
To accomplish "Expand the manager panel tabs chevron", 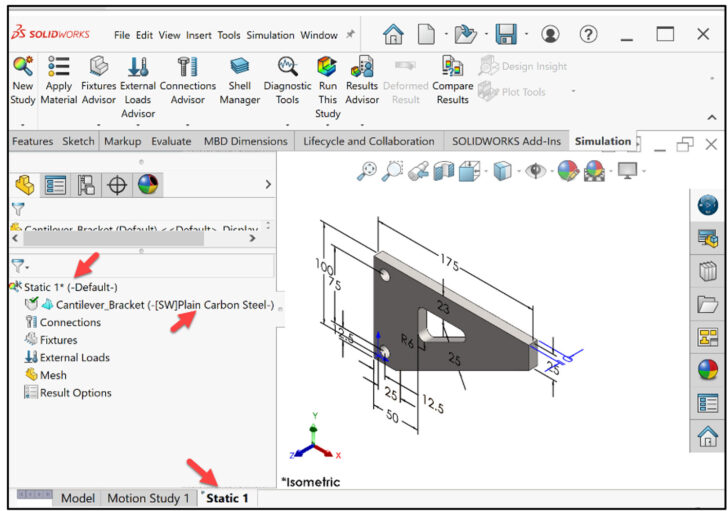I will click(x=267, y=184).
